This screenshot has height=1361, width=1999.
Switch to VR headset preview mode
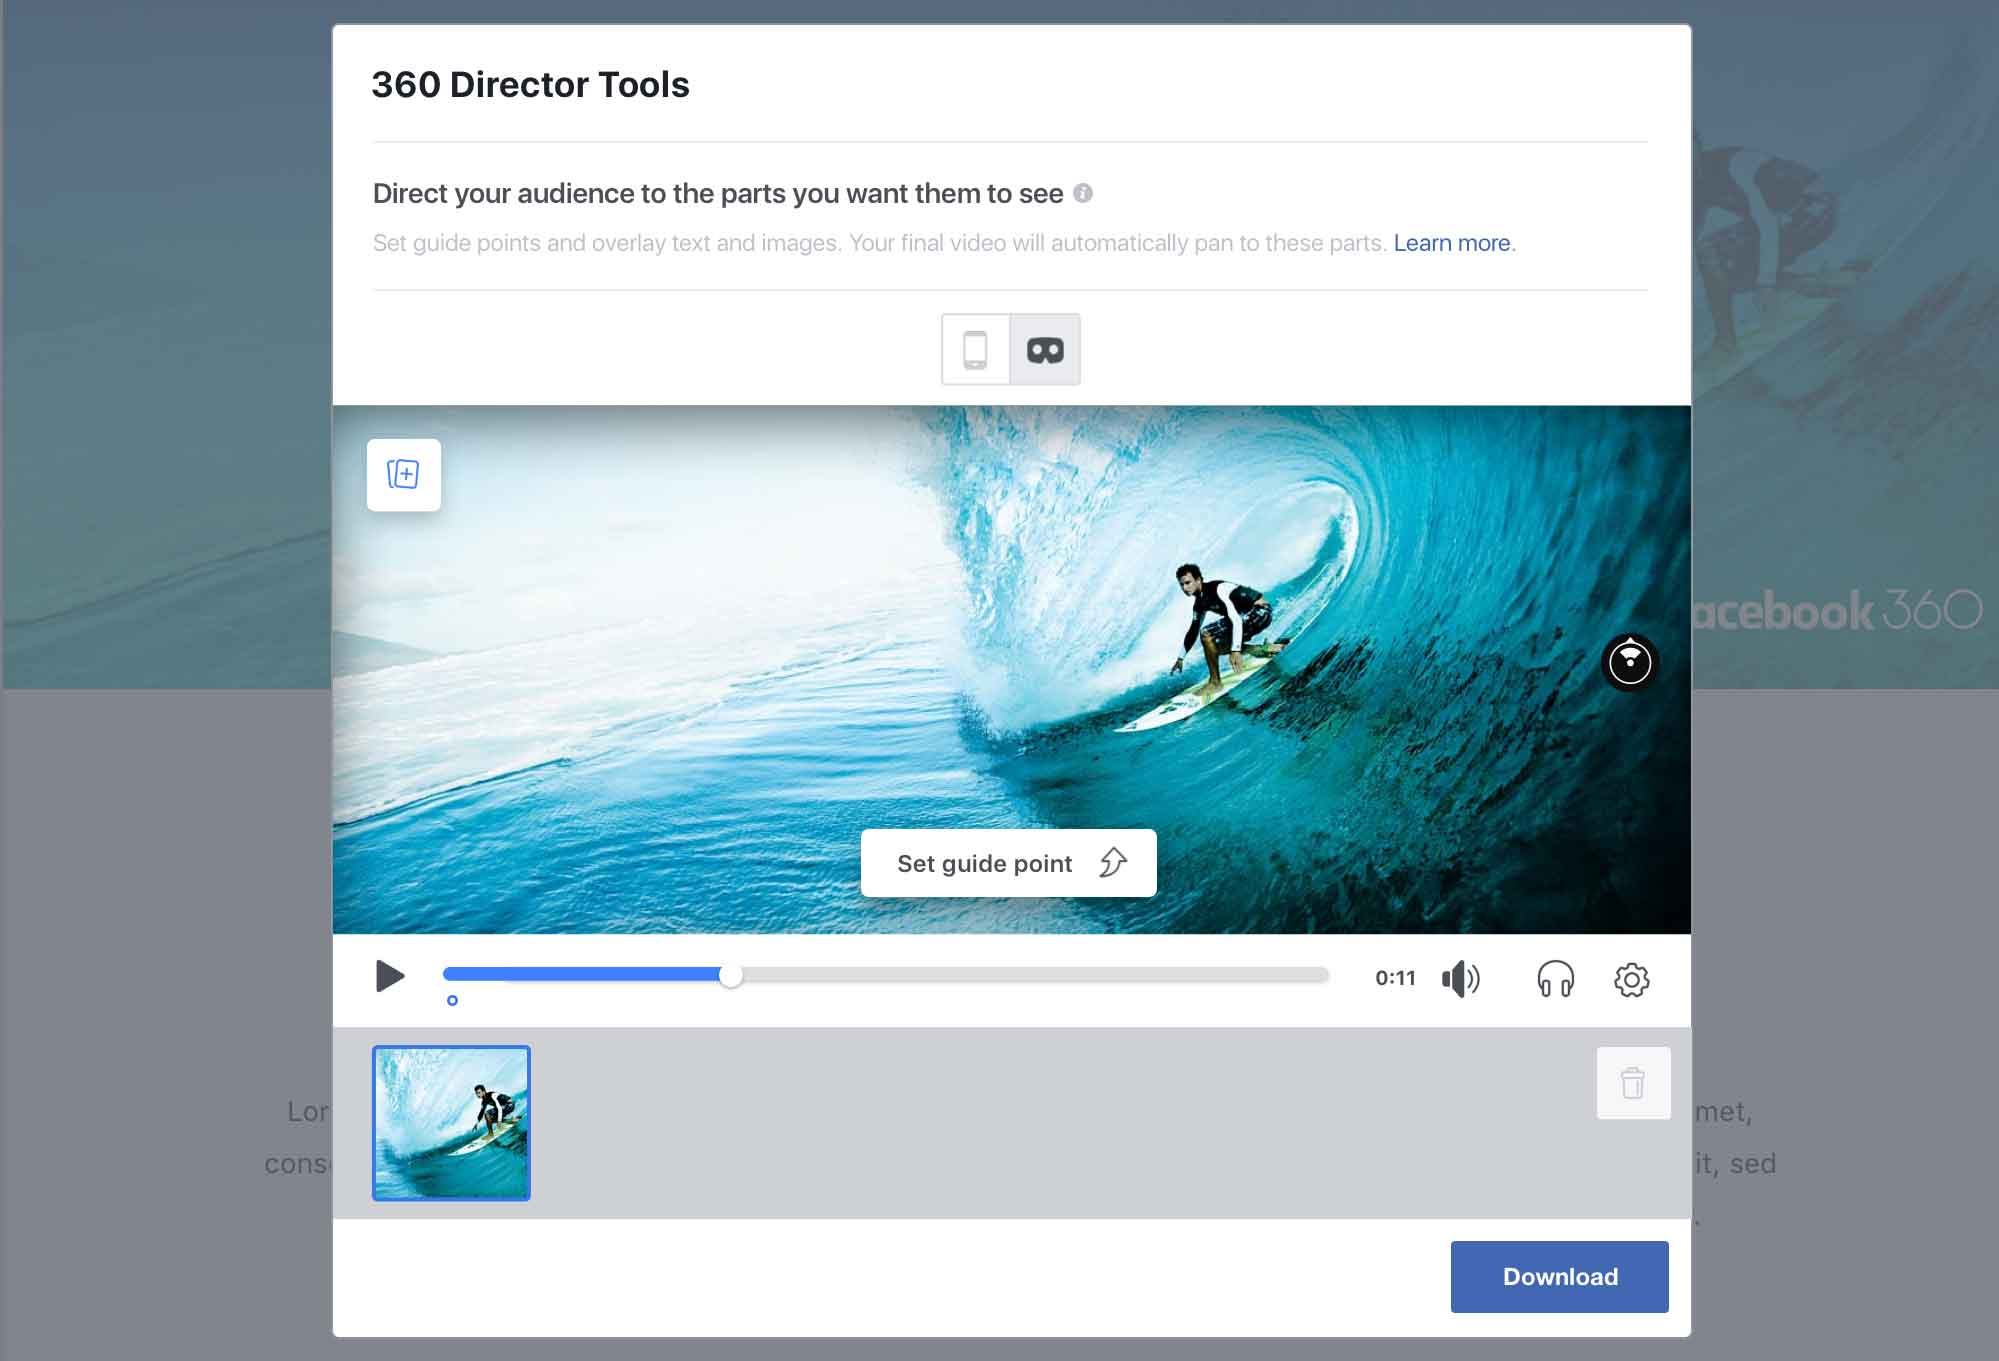click(1045, 350)
